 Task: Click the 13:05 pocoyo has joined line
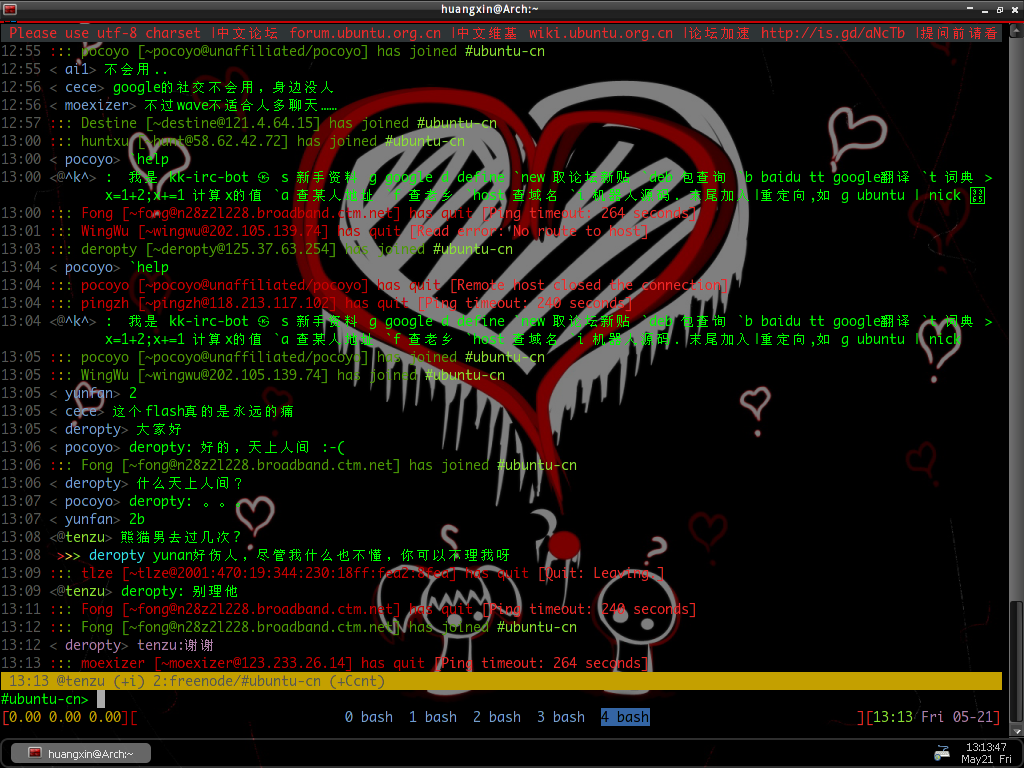pos(273,357)
